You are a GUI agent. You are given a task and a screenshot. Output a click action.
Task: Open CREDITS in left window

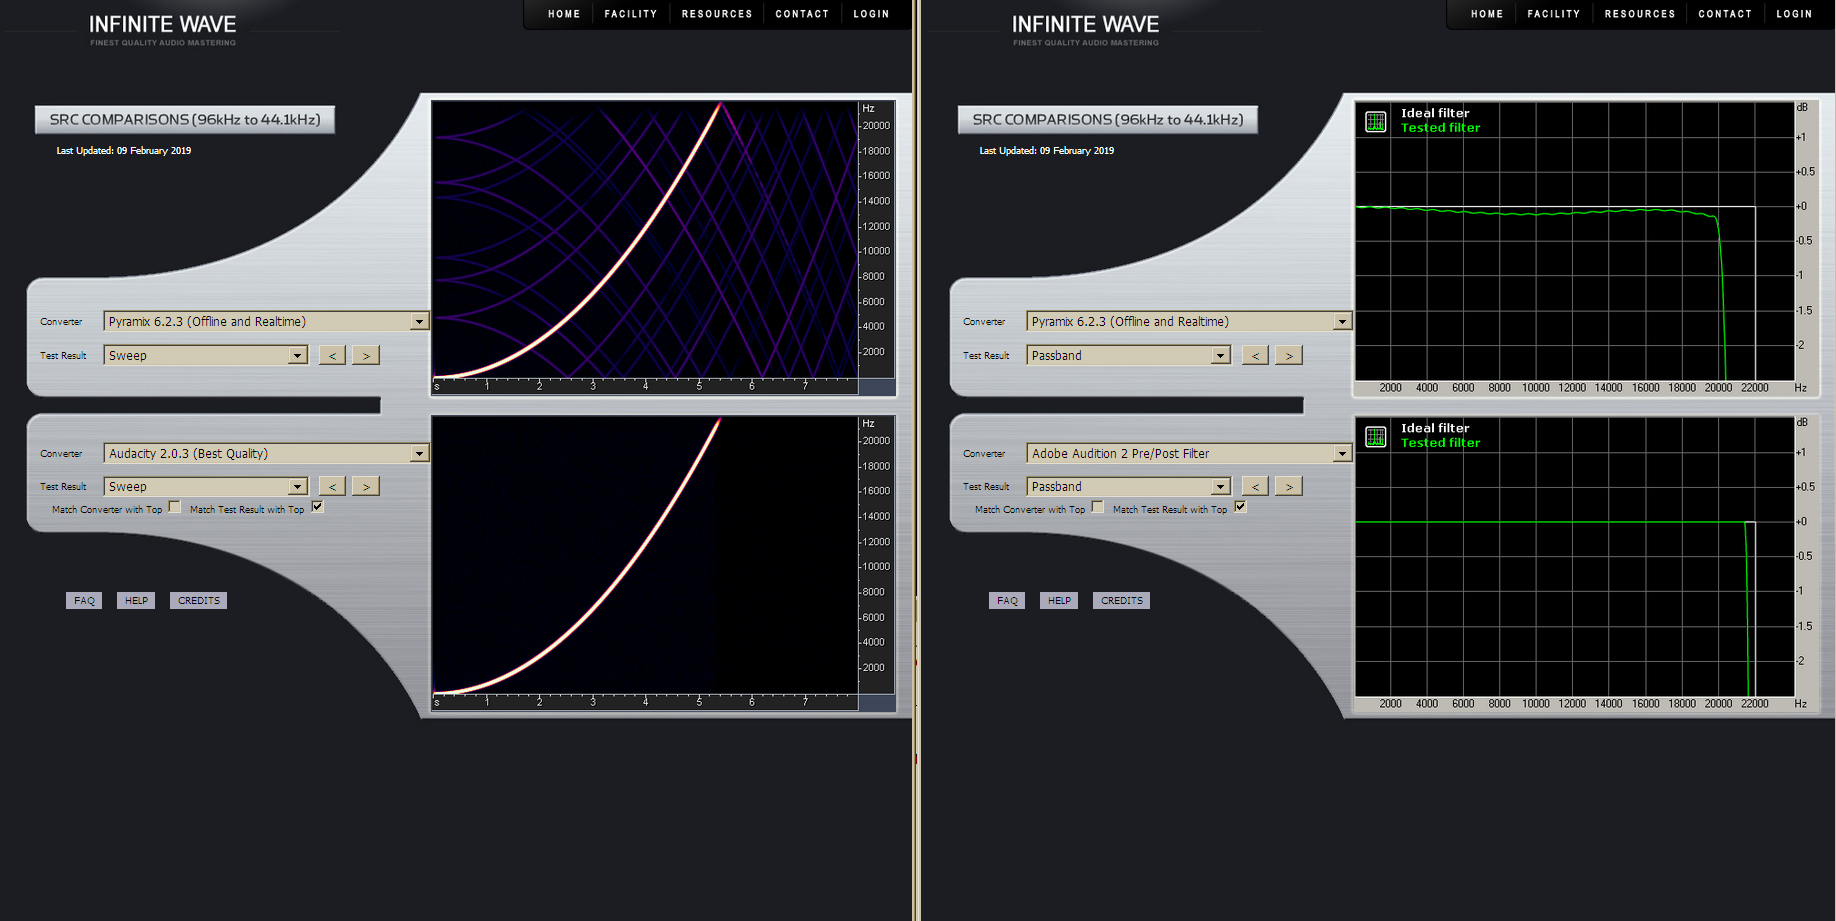[x=198, y=600]
